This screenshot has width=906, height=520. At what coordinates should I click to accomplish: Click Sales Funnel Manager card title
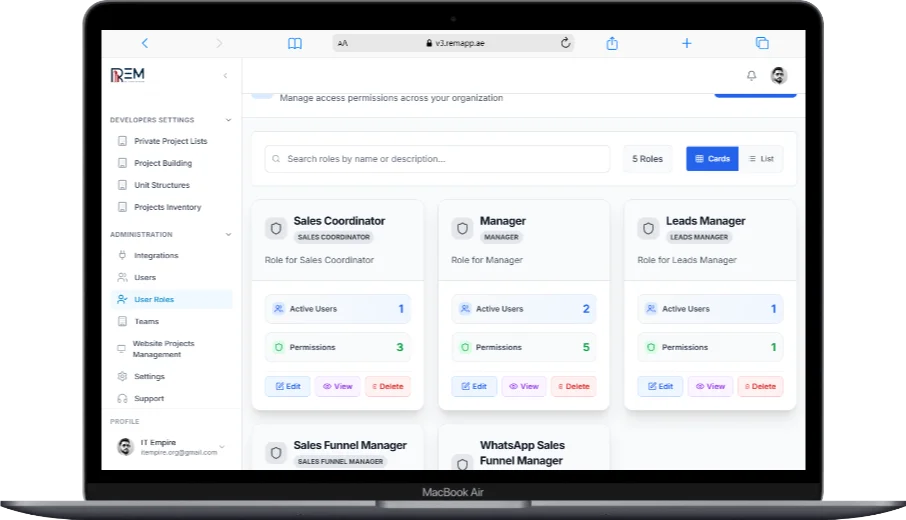click(350, 445)
